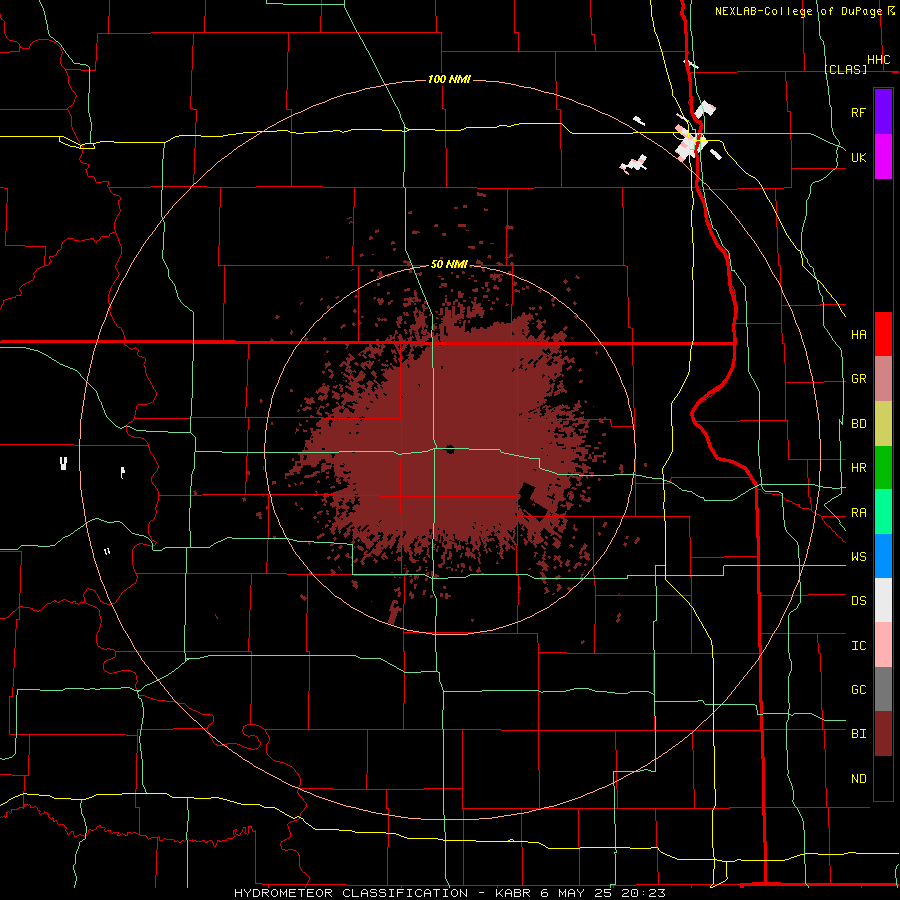
Task: Click the 'GR' legend label
Action: coord(859,379)
